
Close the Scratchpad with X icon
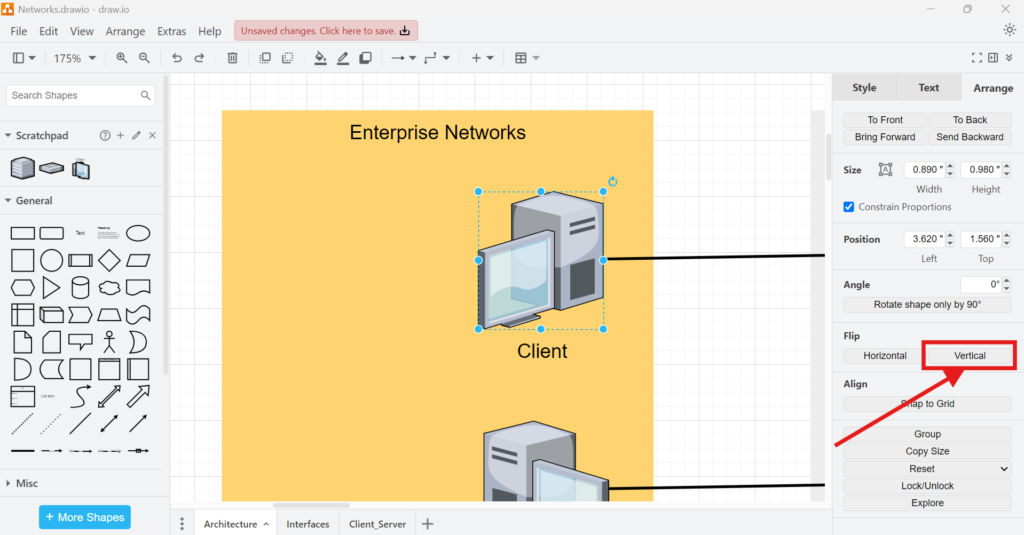[x=152, y=135]
